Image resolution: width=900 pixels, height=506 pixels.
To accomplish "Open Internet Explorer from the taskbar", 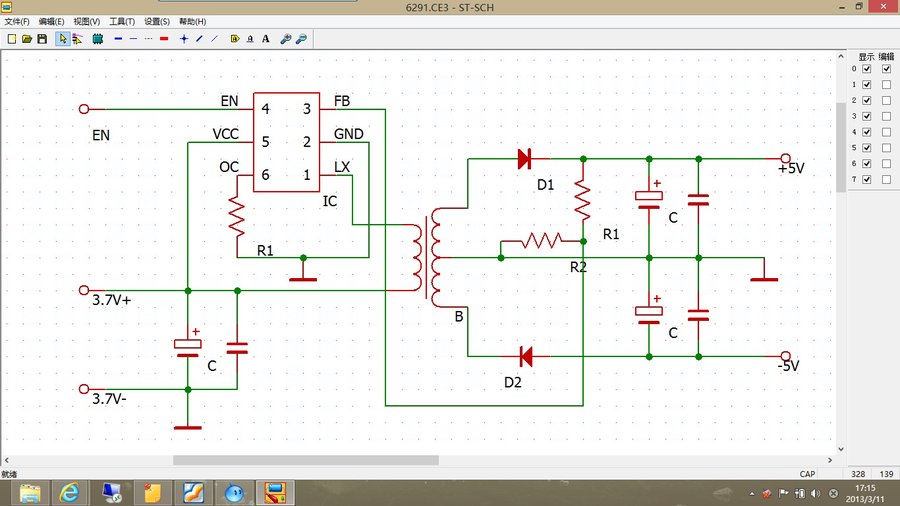I will click(69, 492).
